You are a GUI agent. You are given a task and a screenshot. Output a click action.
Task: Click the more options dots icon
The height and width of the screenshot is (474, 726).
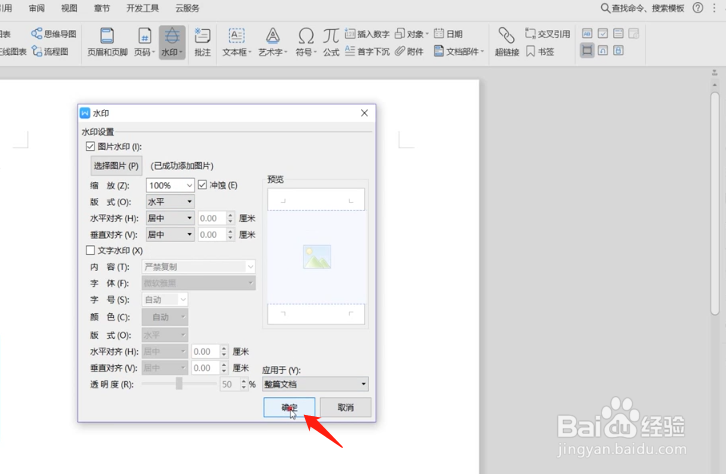pyautogui.click(x=714, y=8)
